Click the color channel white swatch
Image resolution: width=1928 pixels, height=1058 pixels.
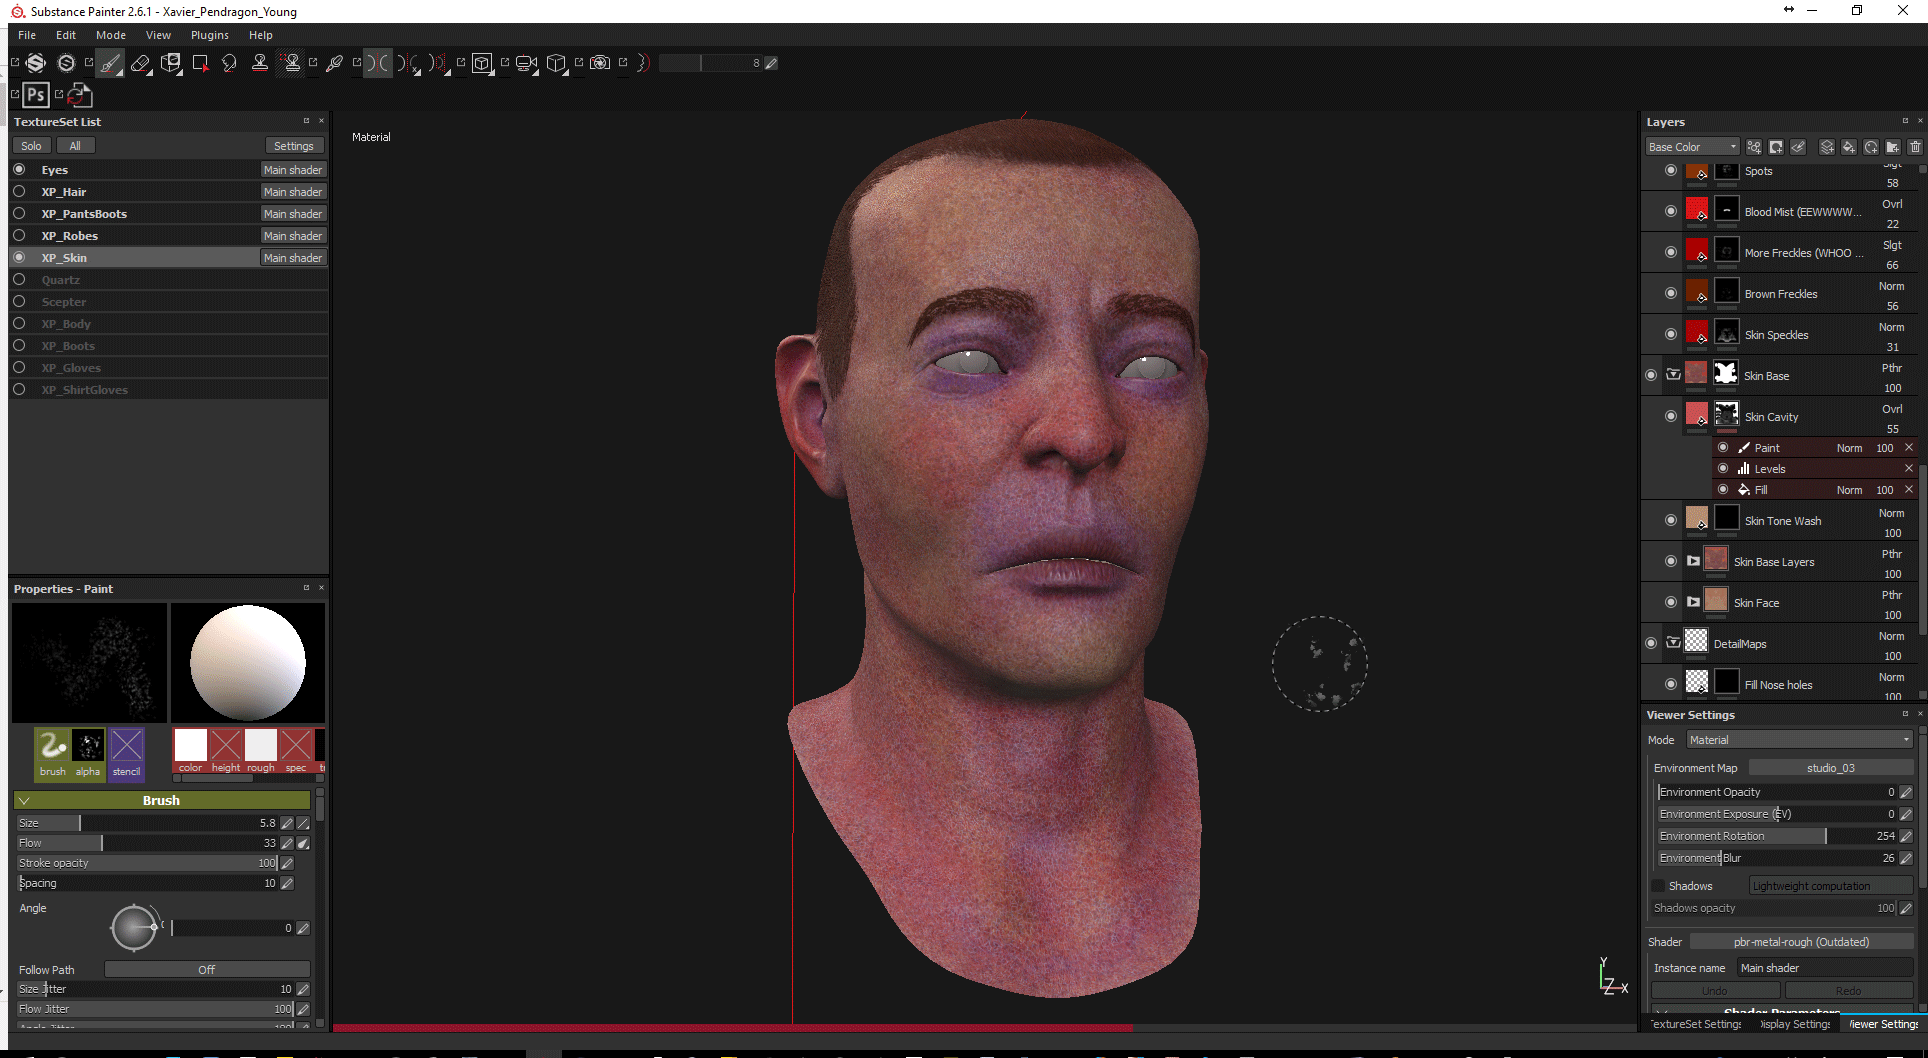[191, 745]
